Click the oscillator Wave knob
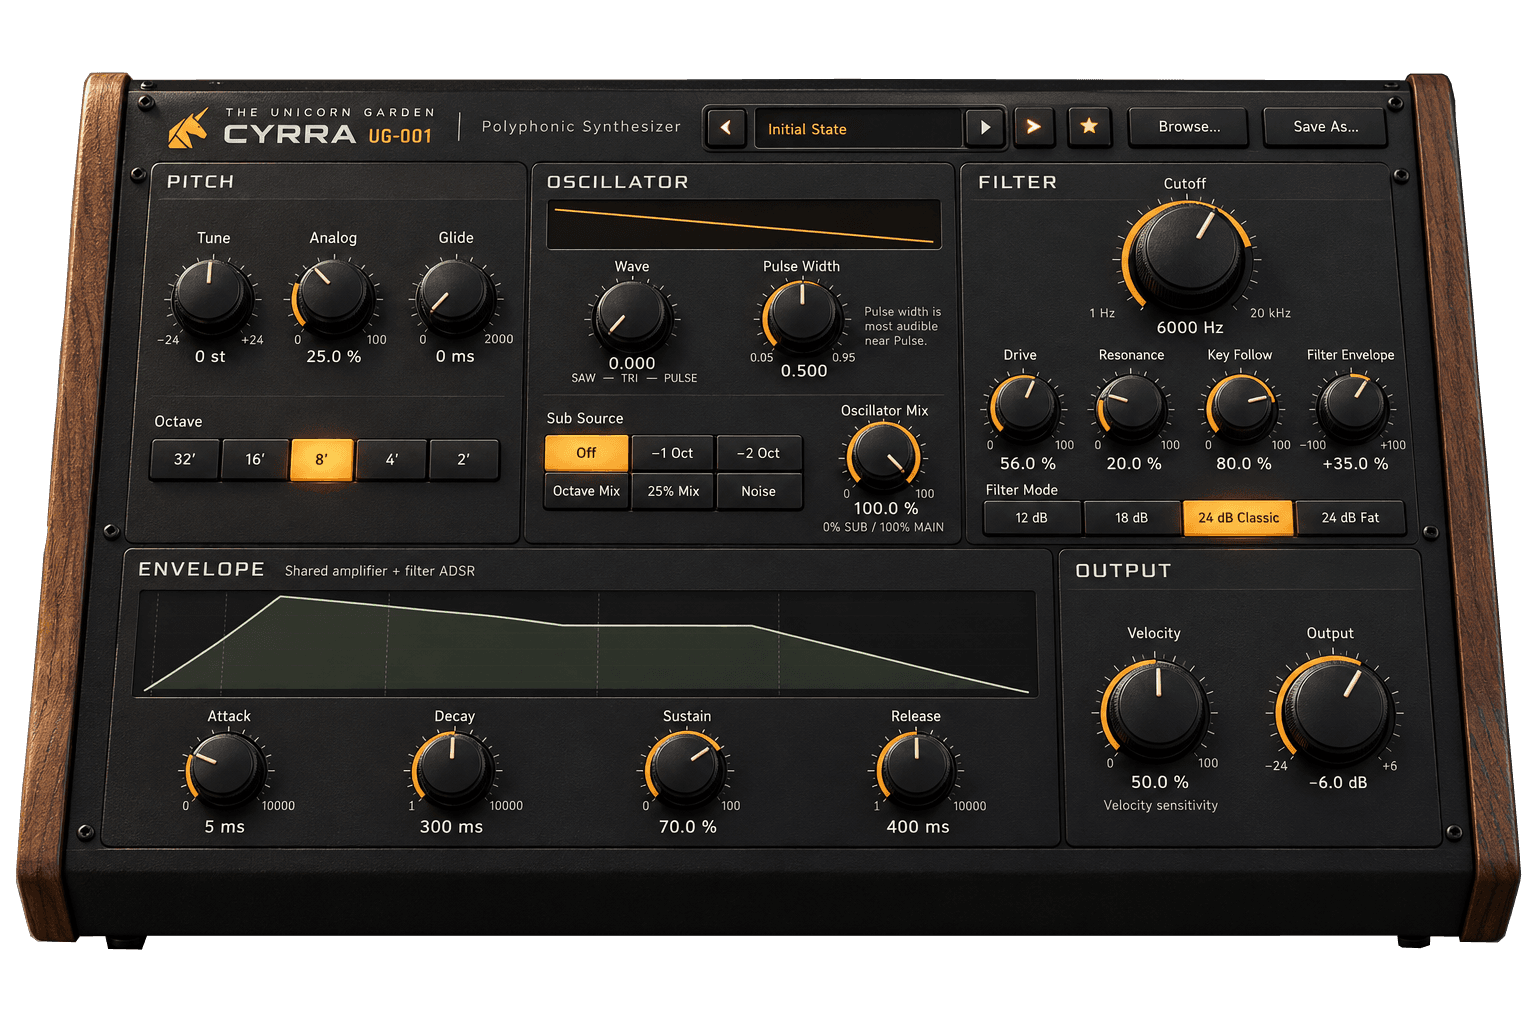This screenshot has width=1536, height=1024. pos(631,315)
